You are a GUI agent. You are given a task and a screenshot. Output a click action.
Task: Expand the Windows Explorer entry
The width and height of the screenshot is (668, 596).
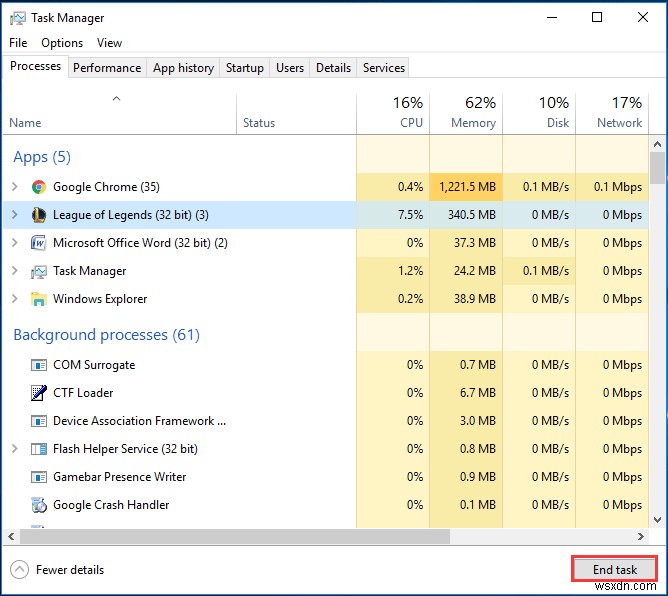point(15,299)
